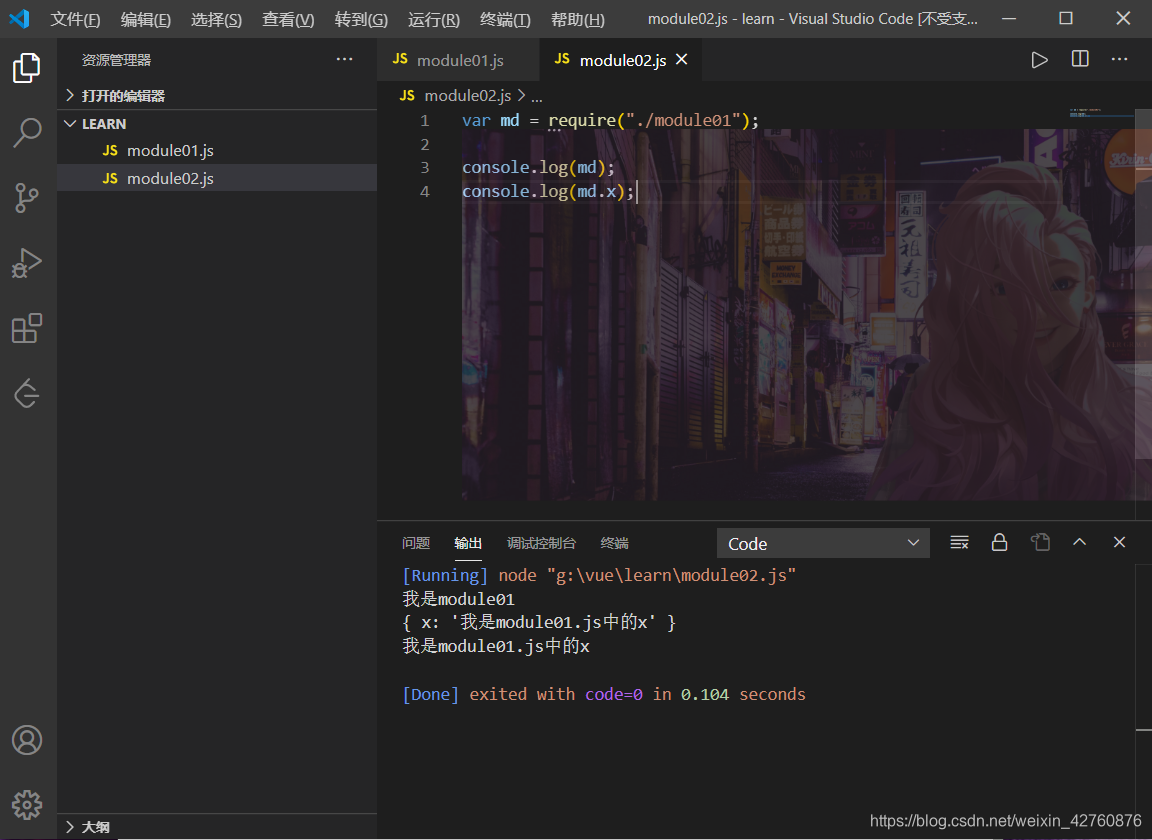Open the 帮助(H) menu

[577, 19]
